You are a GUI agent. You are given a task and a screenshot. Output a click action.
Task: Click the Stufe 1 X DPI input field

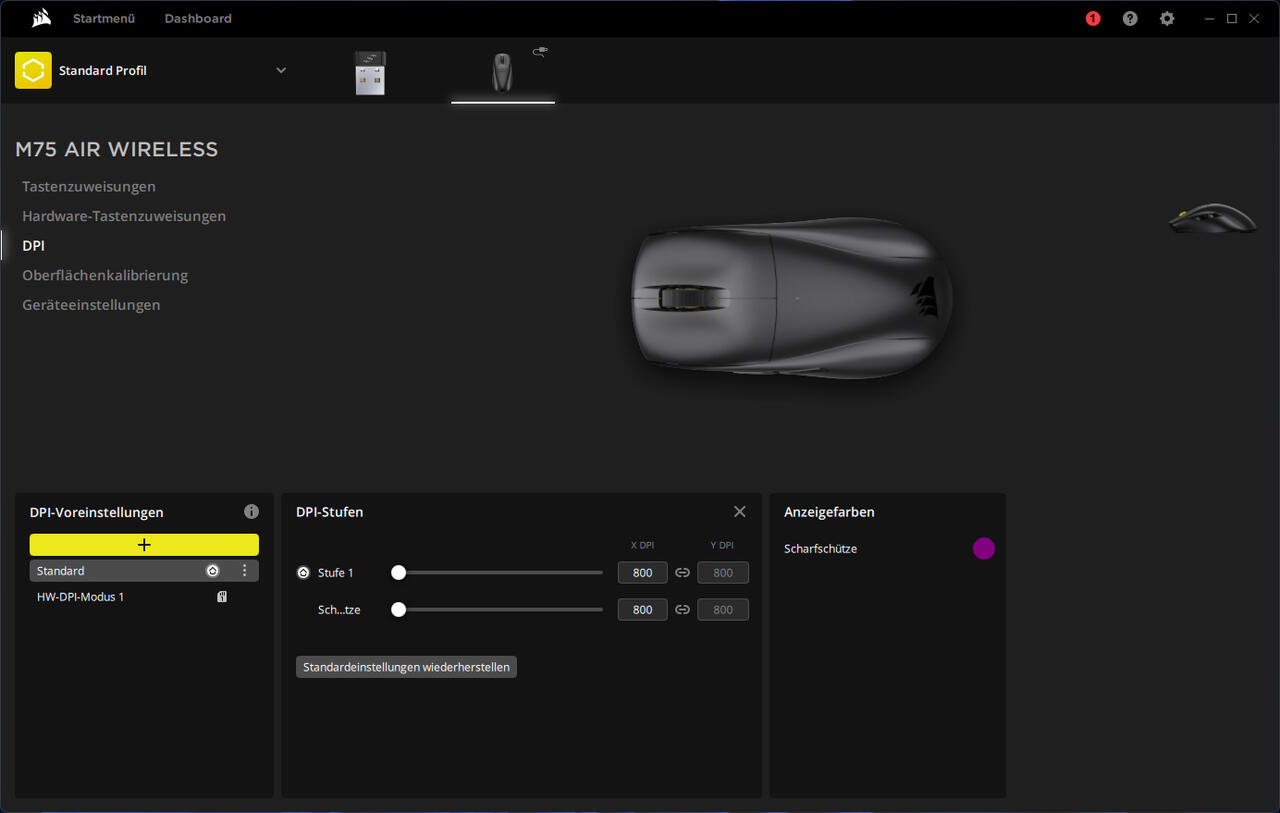643,573
